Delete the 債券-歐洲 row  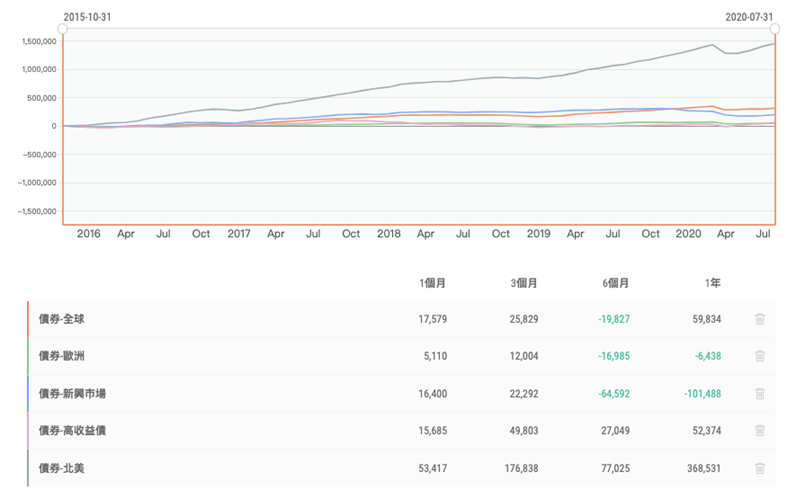point(760,356)
